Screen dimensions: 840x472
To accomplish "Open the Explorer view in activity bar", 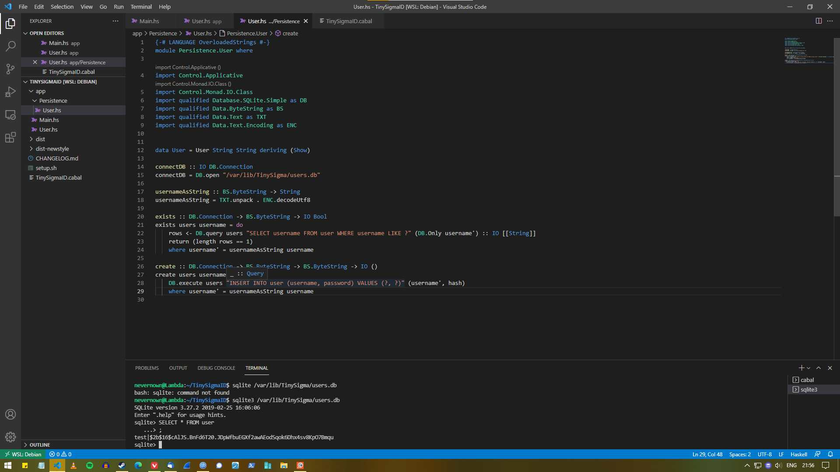I will click(10, 24).
